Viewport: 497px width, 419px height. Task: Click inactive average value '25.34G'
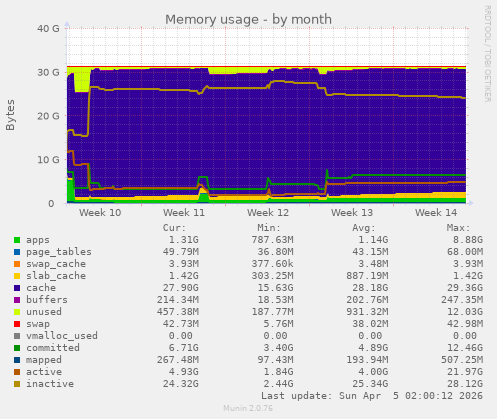[370, 384]
